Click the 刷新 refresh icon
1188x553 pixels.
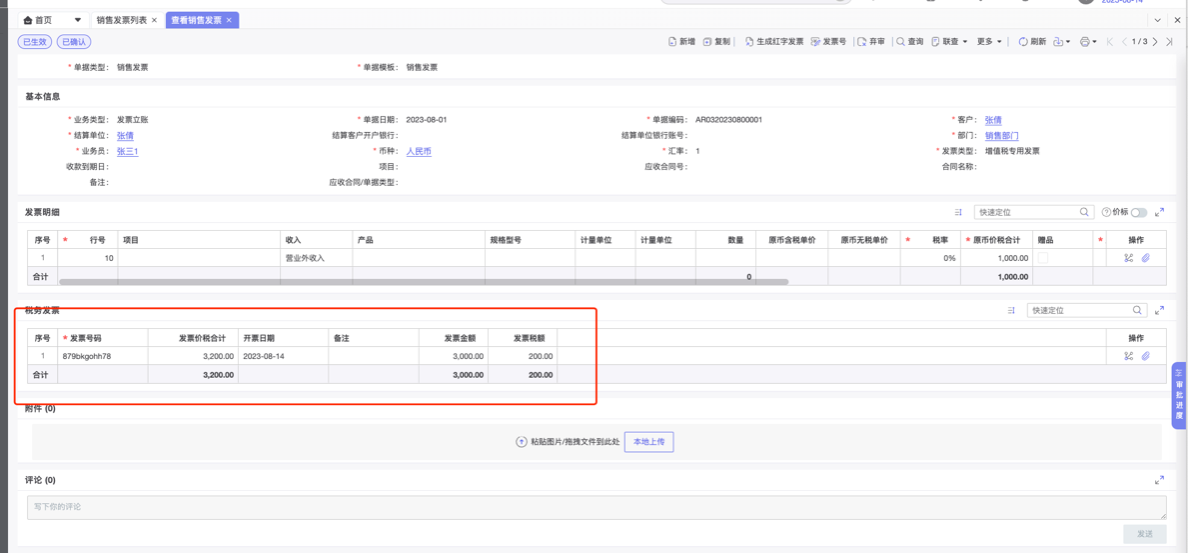[1031, 42]
